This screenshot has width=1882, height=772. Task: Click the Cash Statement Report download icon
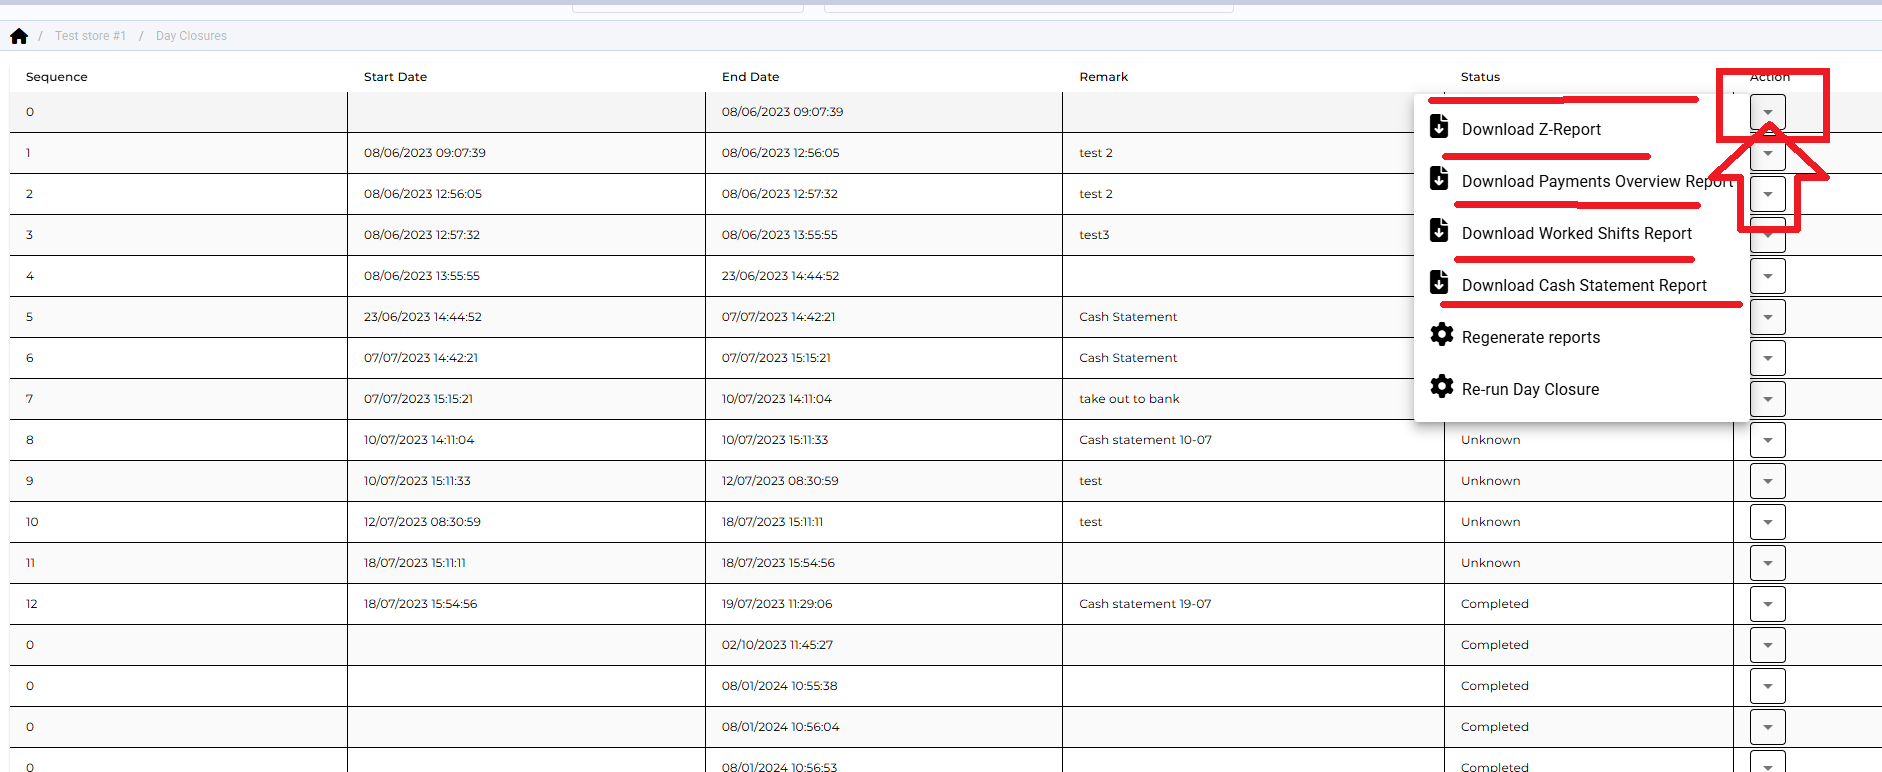click(x=1439, y=283)
